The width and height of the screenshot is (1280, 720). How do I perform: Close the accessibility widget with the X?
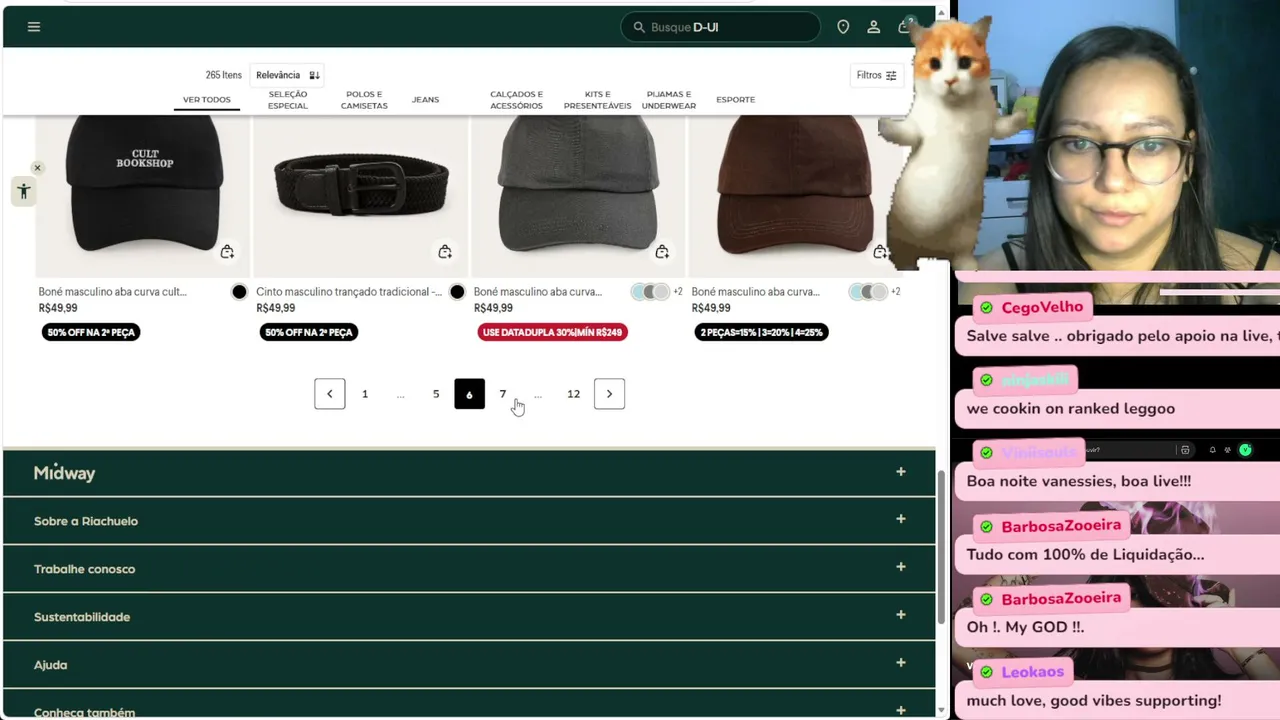coord(37,168)
